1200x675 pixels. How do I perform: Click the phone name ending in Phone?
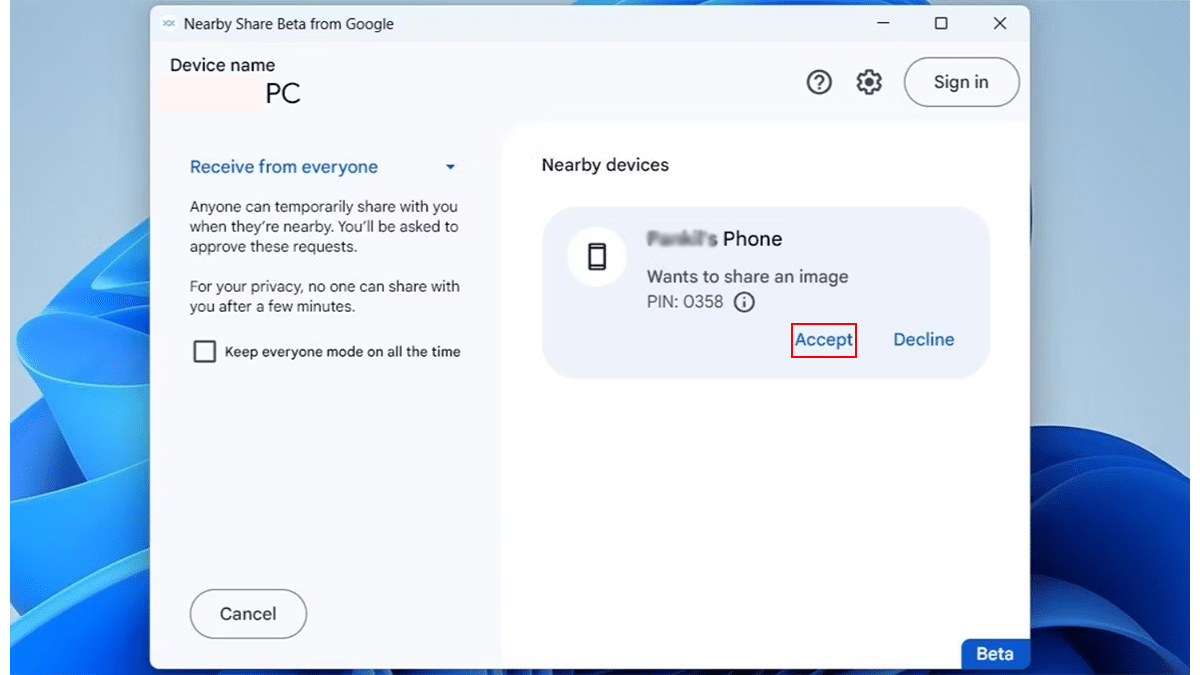pos(714,239)
